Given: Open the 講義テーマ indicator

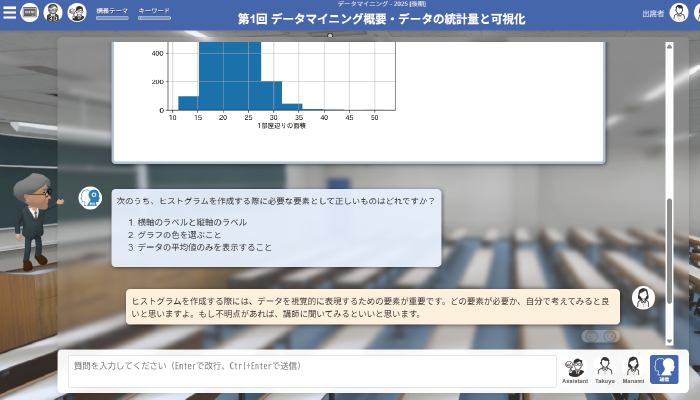Looking at the screenshot, I should pos(111,14).
